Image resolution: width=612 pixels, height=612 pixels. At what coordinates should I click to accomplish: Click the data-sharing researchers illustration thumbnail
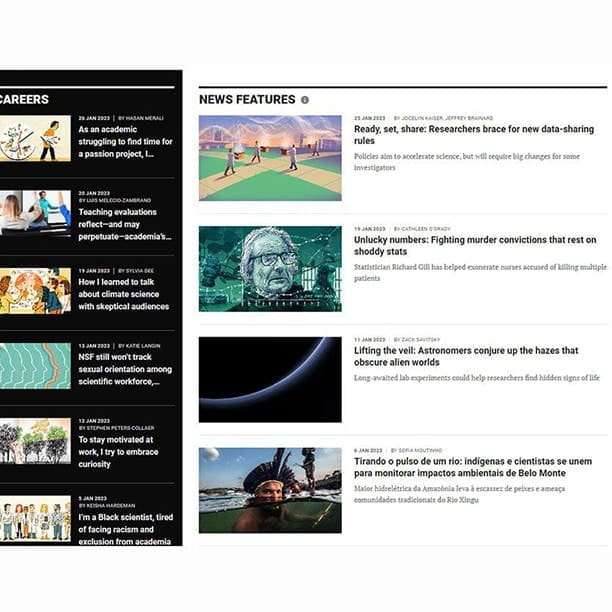[x=270, y=158]
